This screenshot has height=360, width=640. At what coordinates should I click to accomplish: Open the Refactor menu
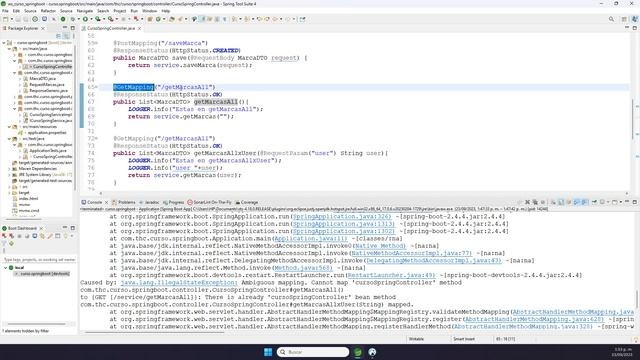tap(48, 11)
